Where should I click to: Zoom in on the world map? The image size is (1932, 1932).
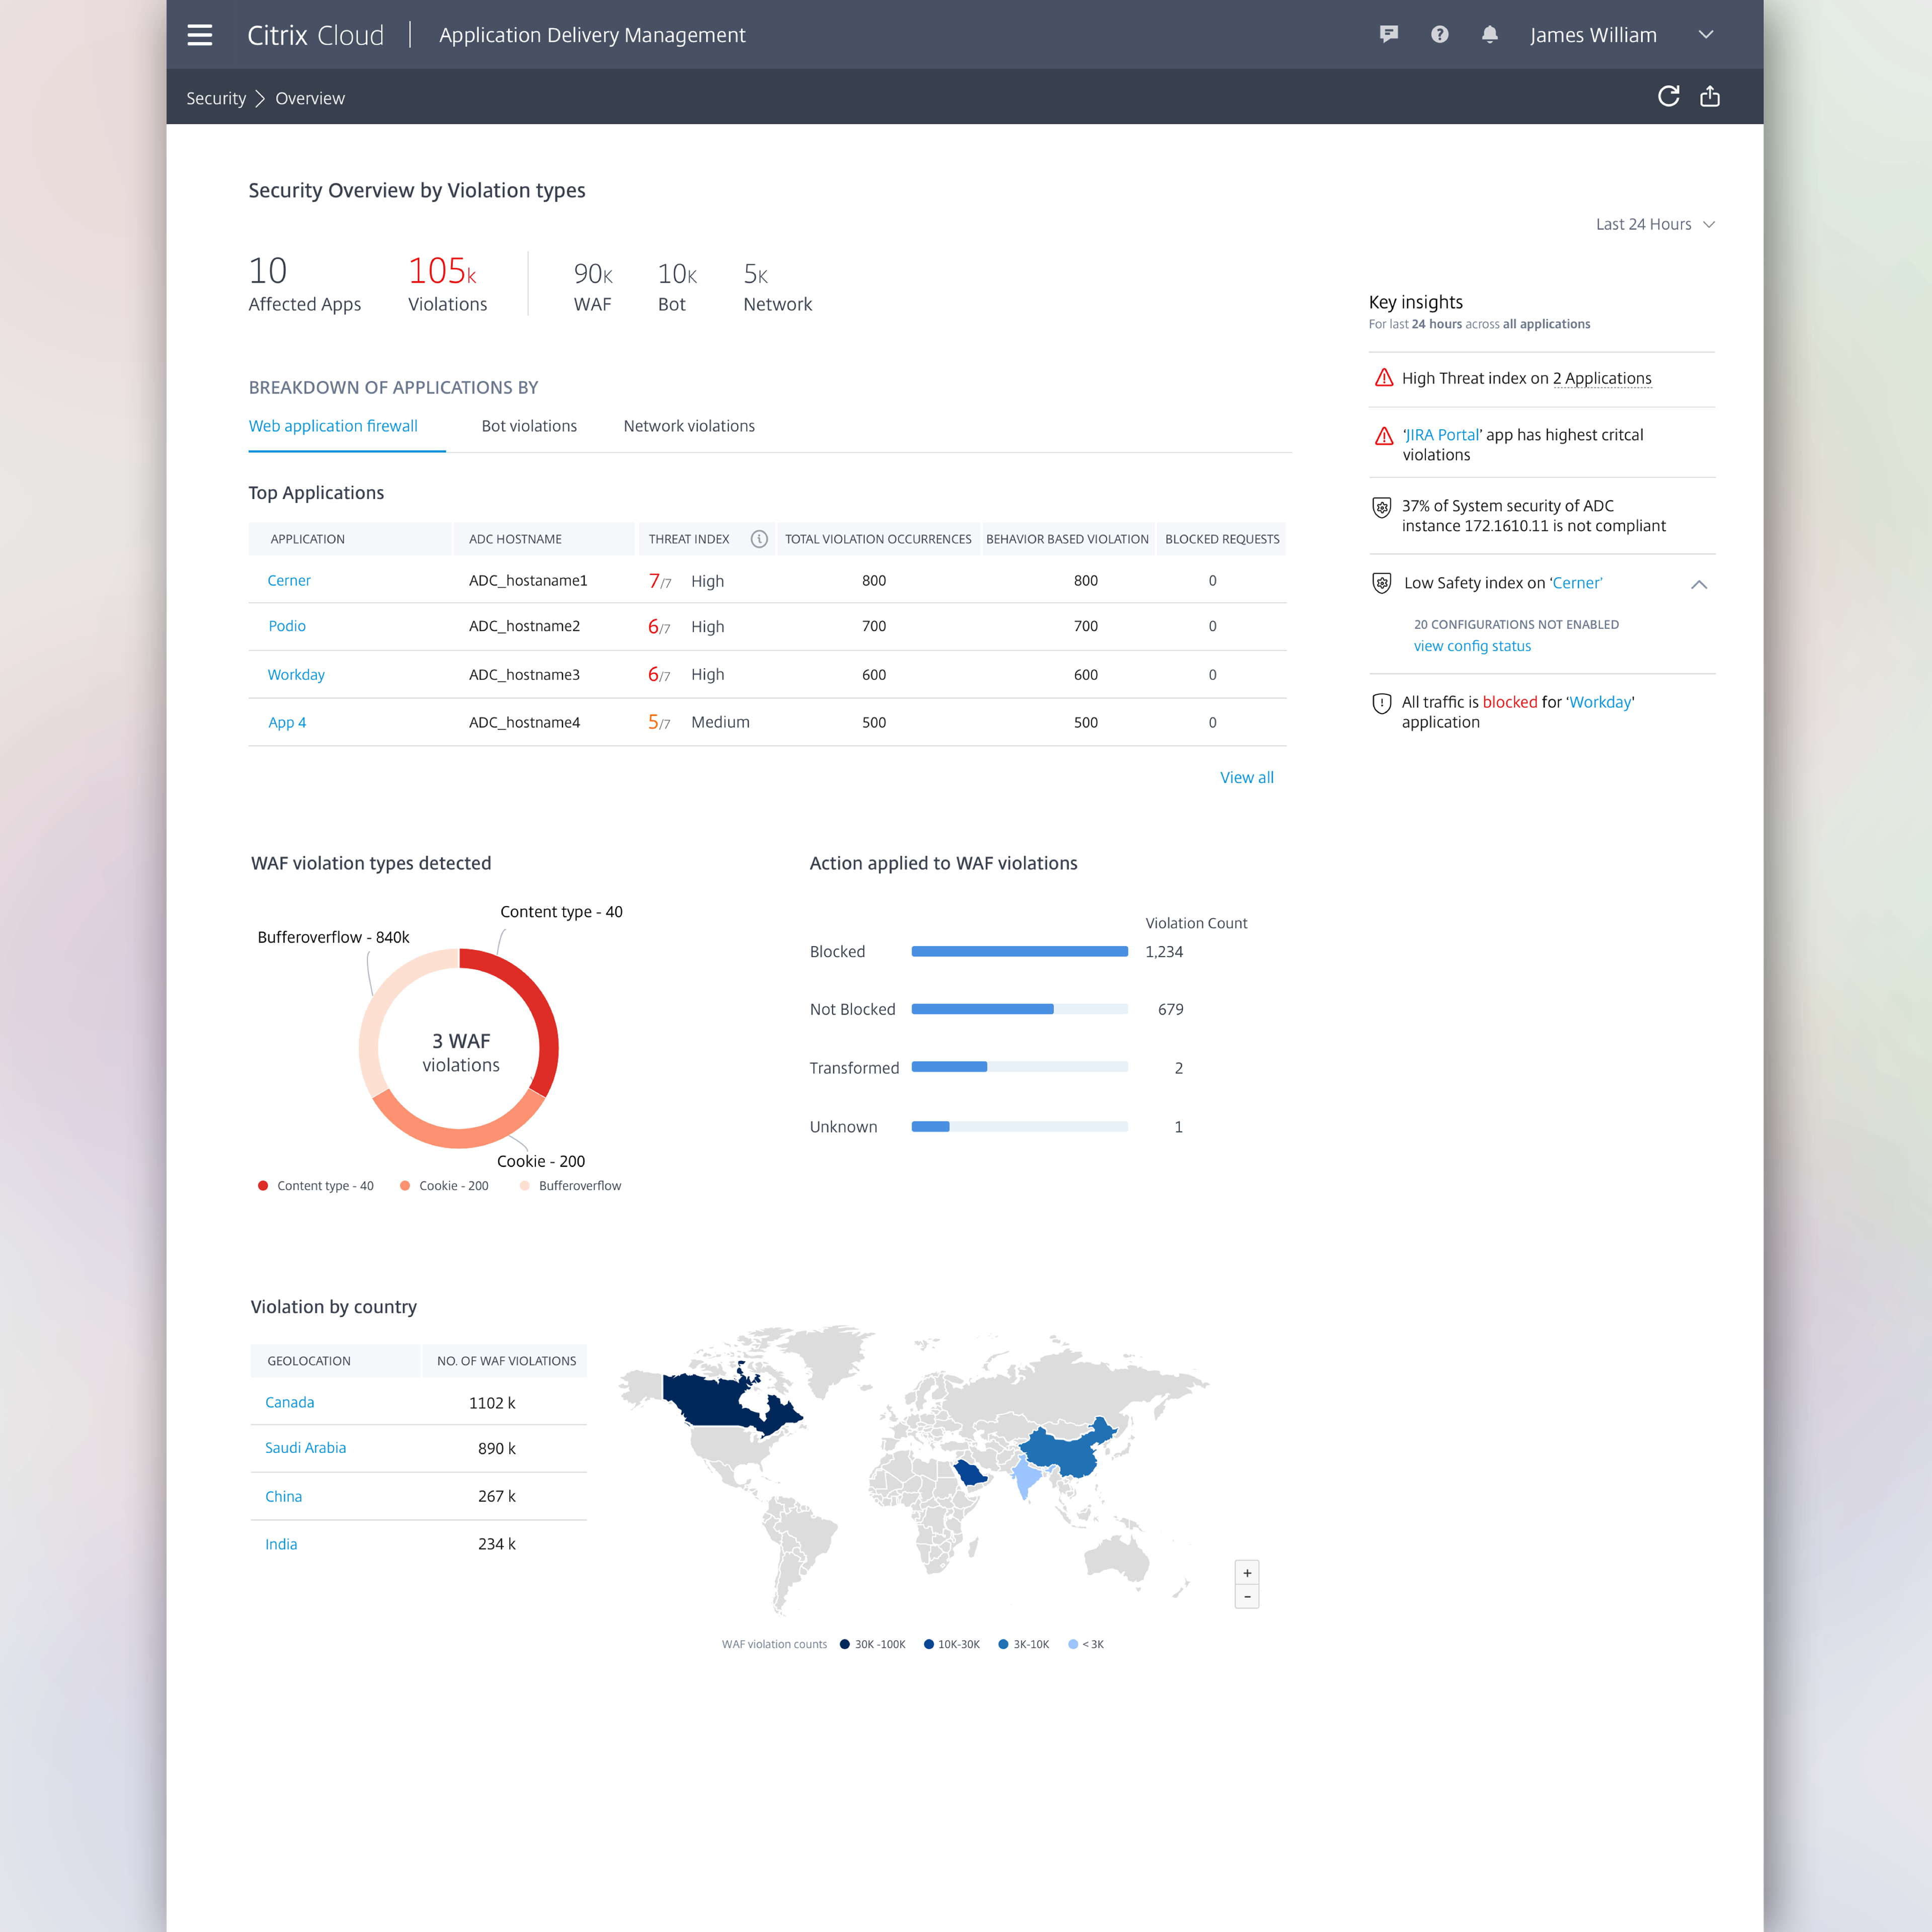tap(1247, 1573)
